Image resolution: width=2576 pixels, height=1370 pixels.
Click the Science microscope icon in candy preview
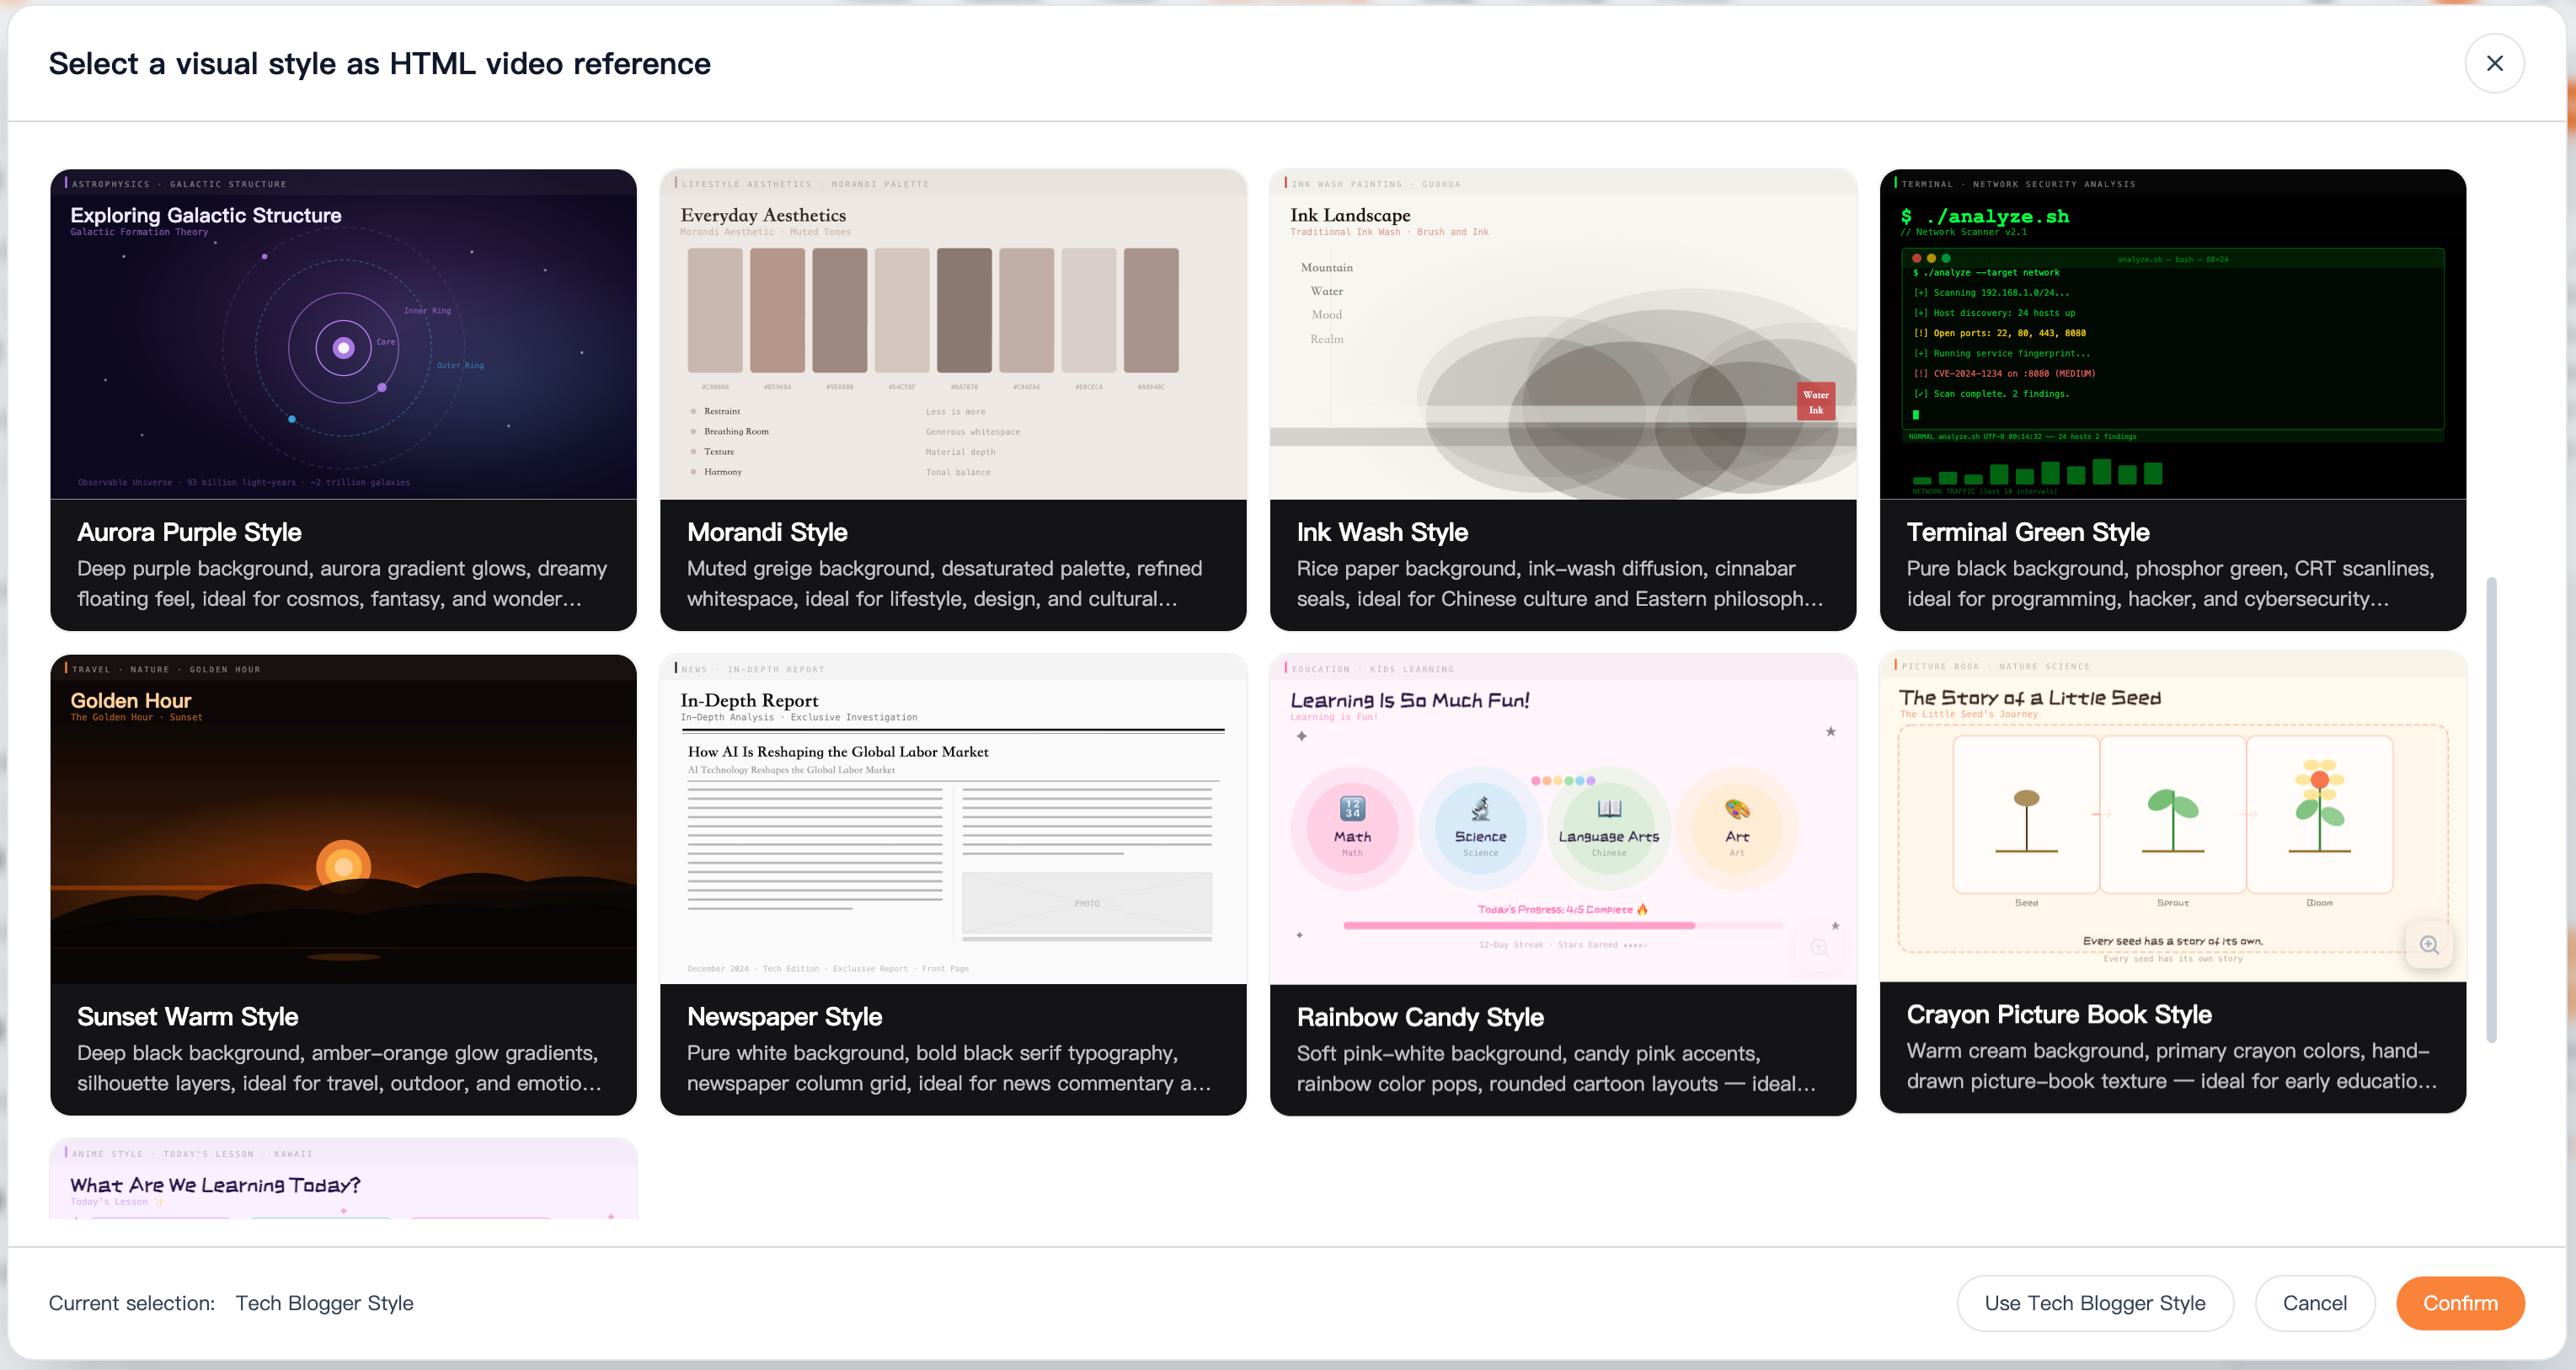tap(1480, 808)
